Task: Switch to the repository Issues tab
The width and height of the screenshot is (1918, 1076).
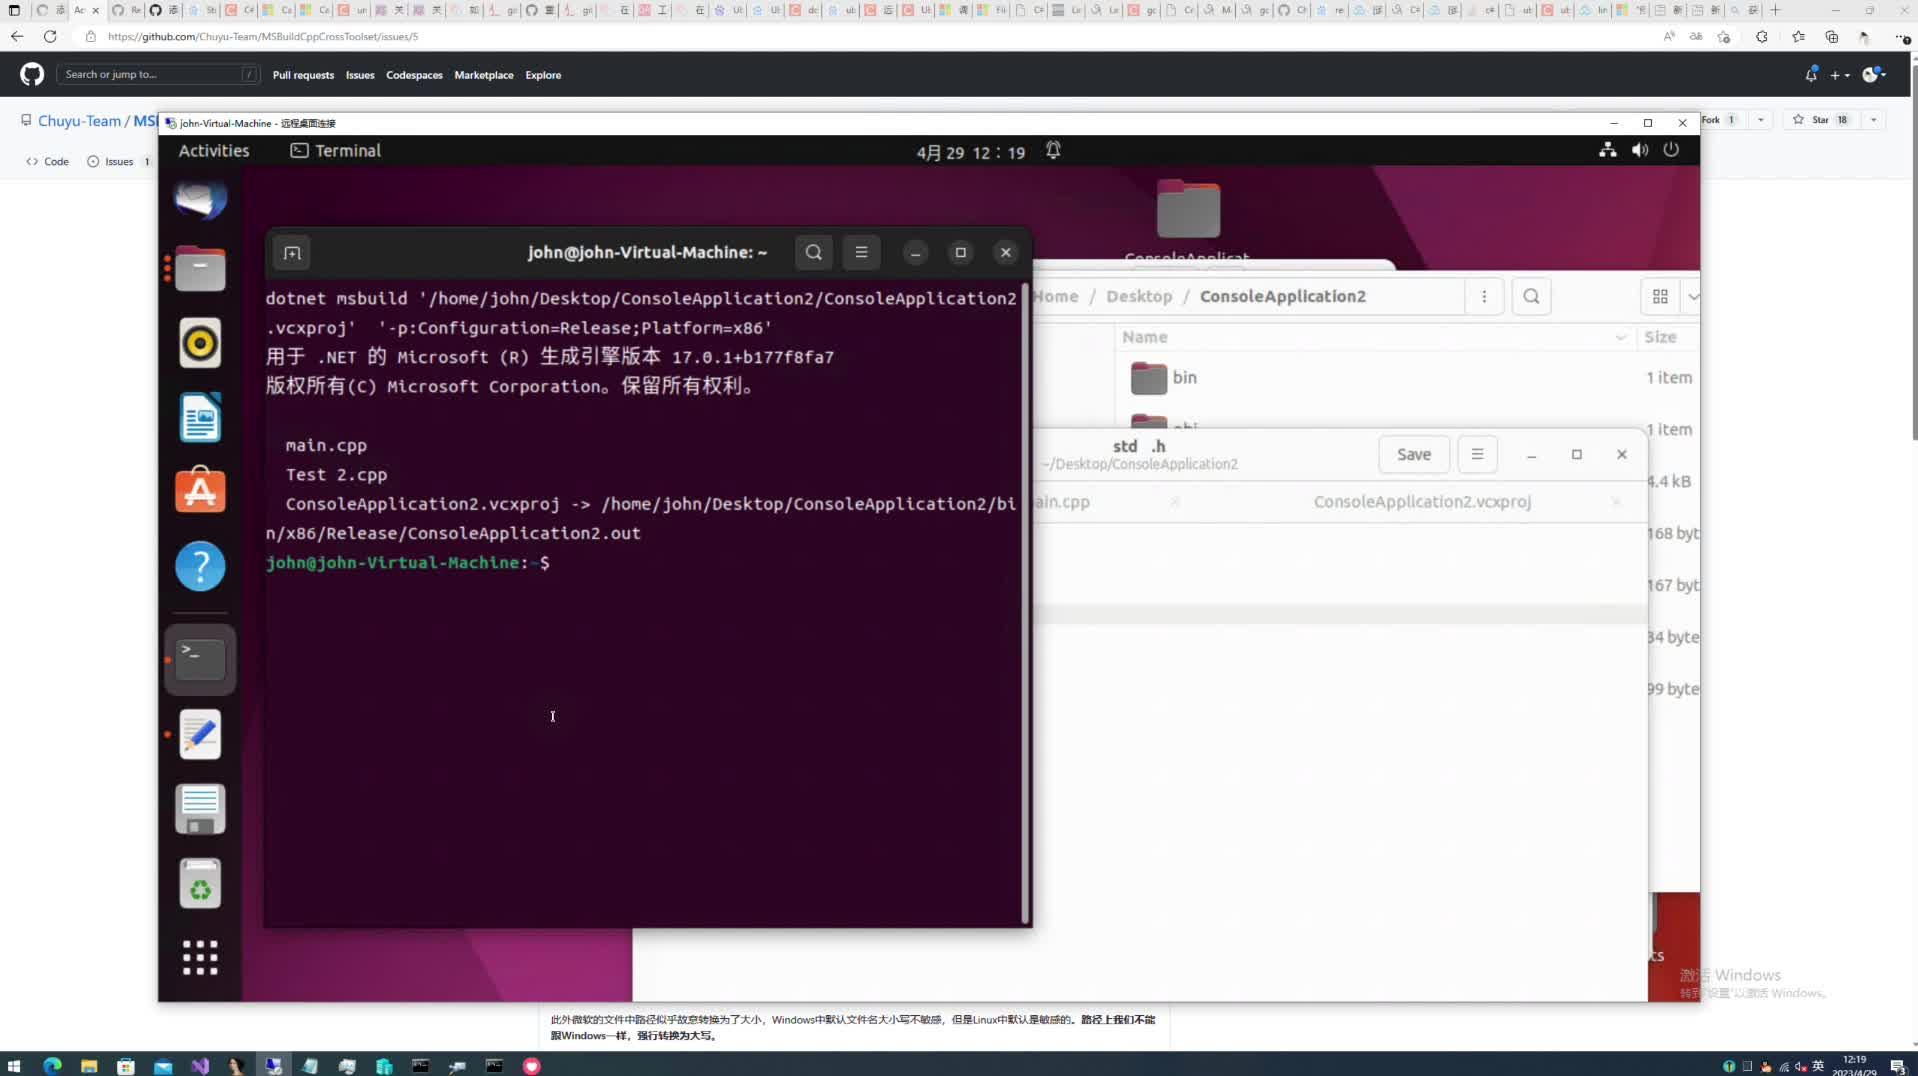Action: point(118,161)
